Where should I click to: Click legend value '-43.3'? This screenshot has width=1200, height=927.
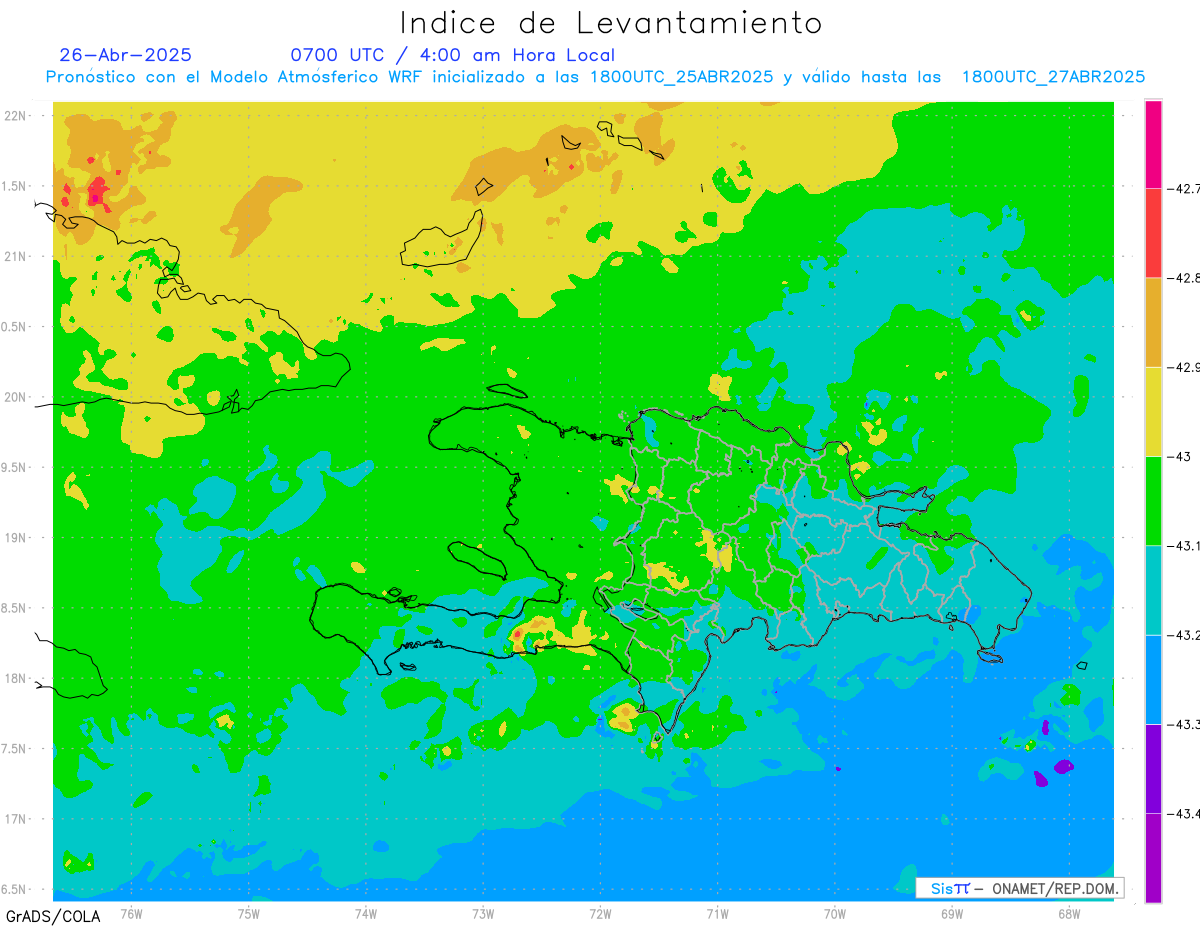(x=1183, y=724)
